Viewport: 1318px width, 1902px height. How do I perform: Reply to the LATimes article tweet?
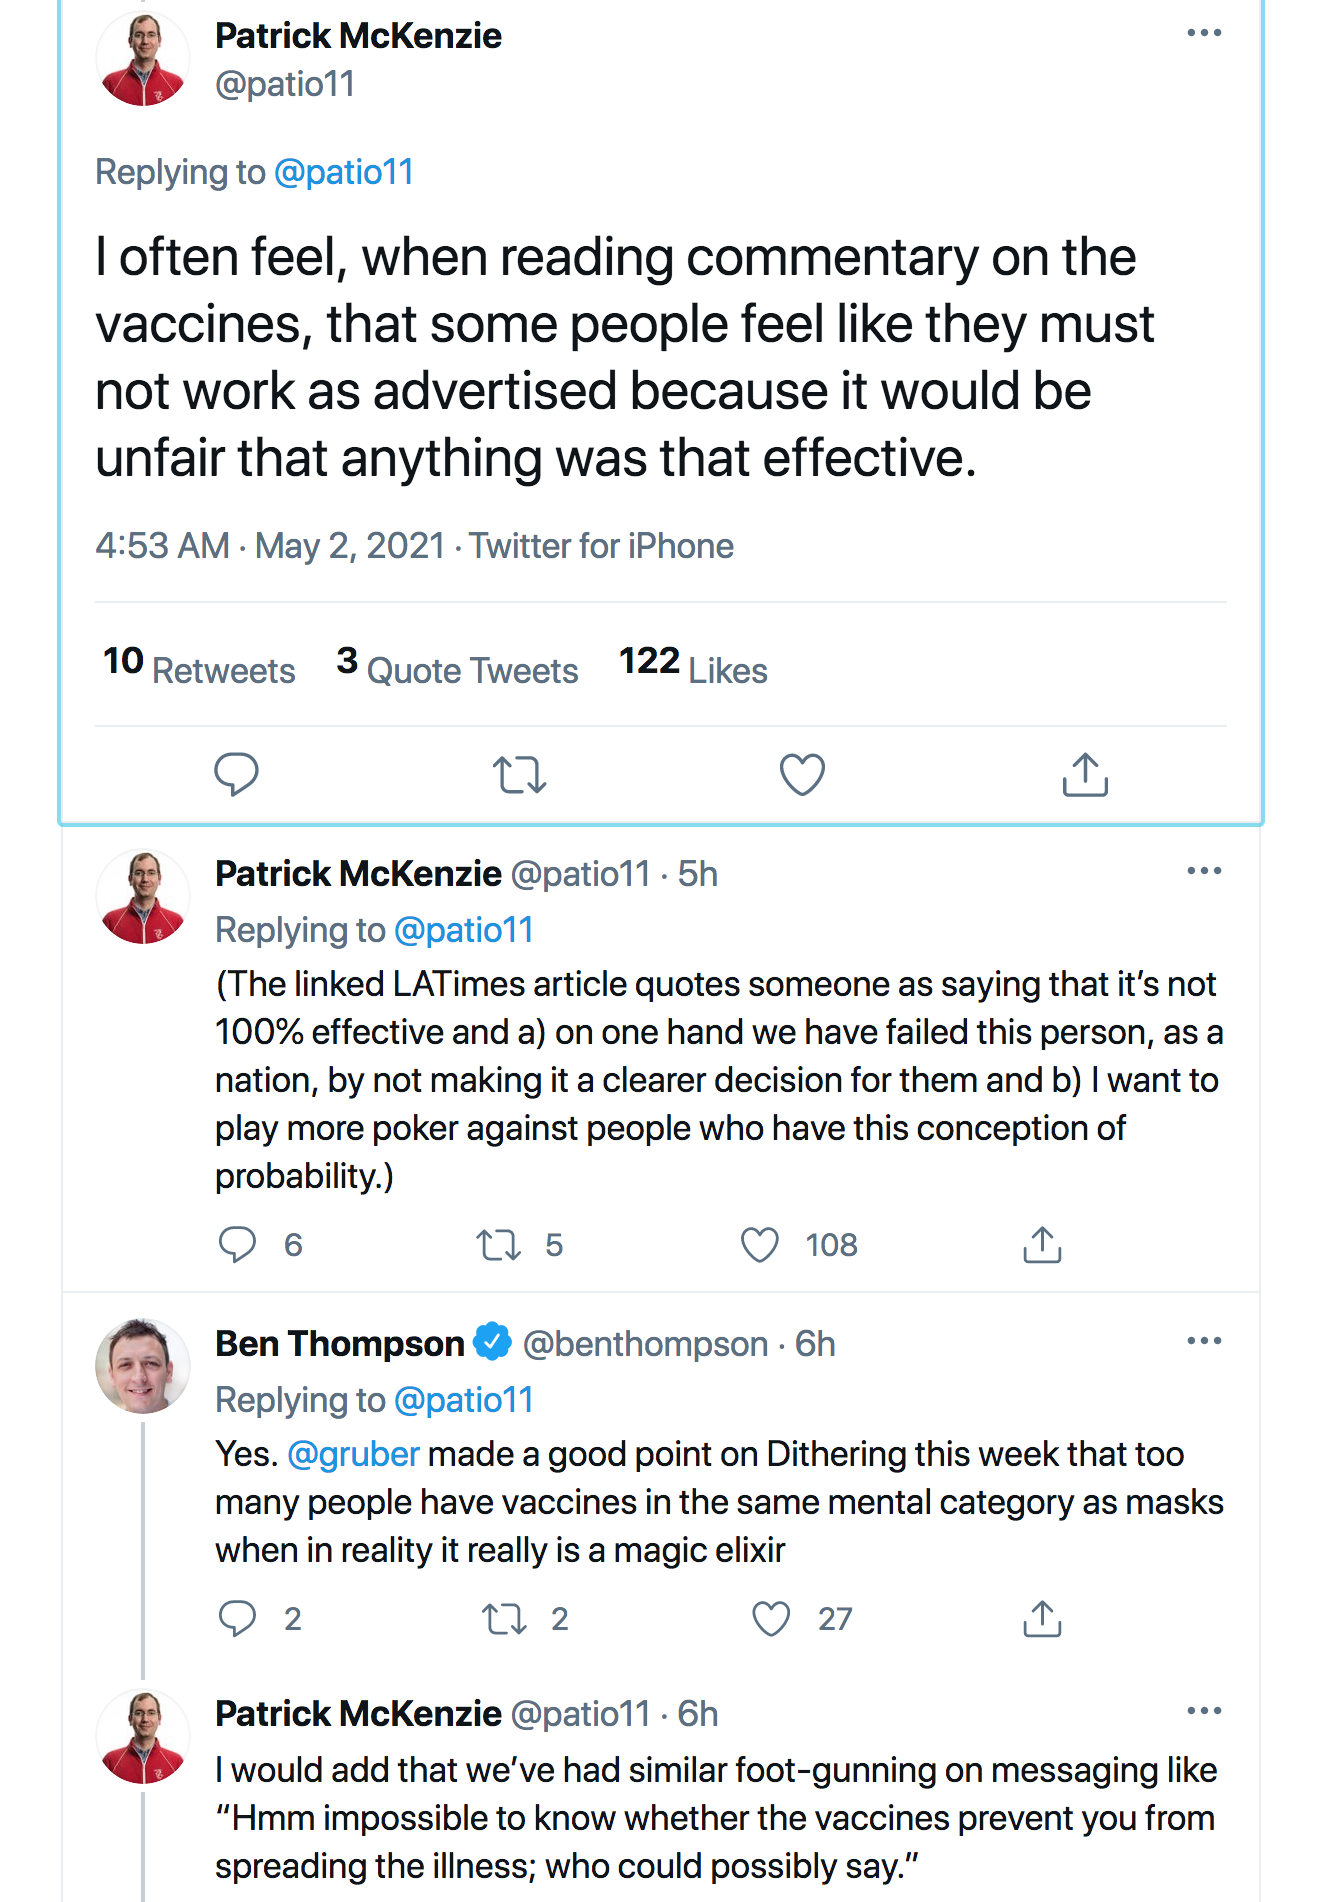click(x=238, y=1244)
